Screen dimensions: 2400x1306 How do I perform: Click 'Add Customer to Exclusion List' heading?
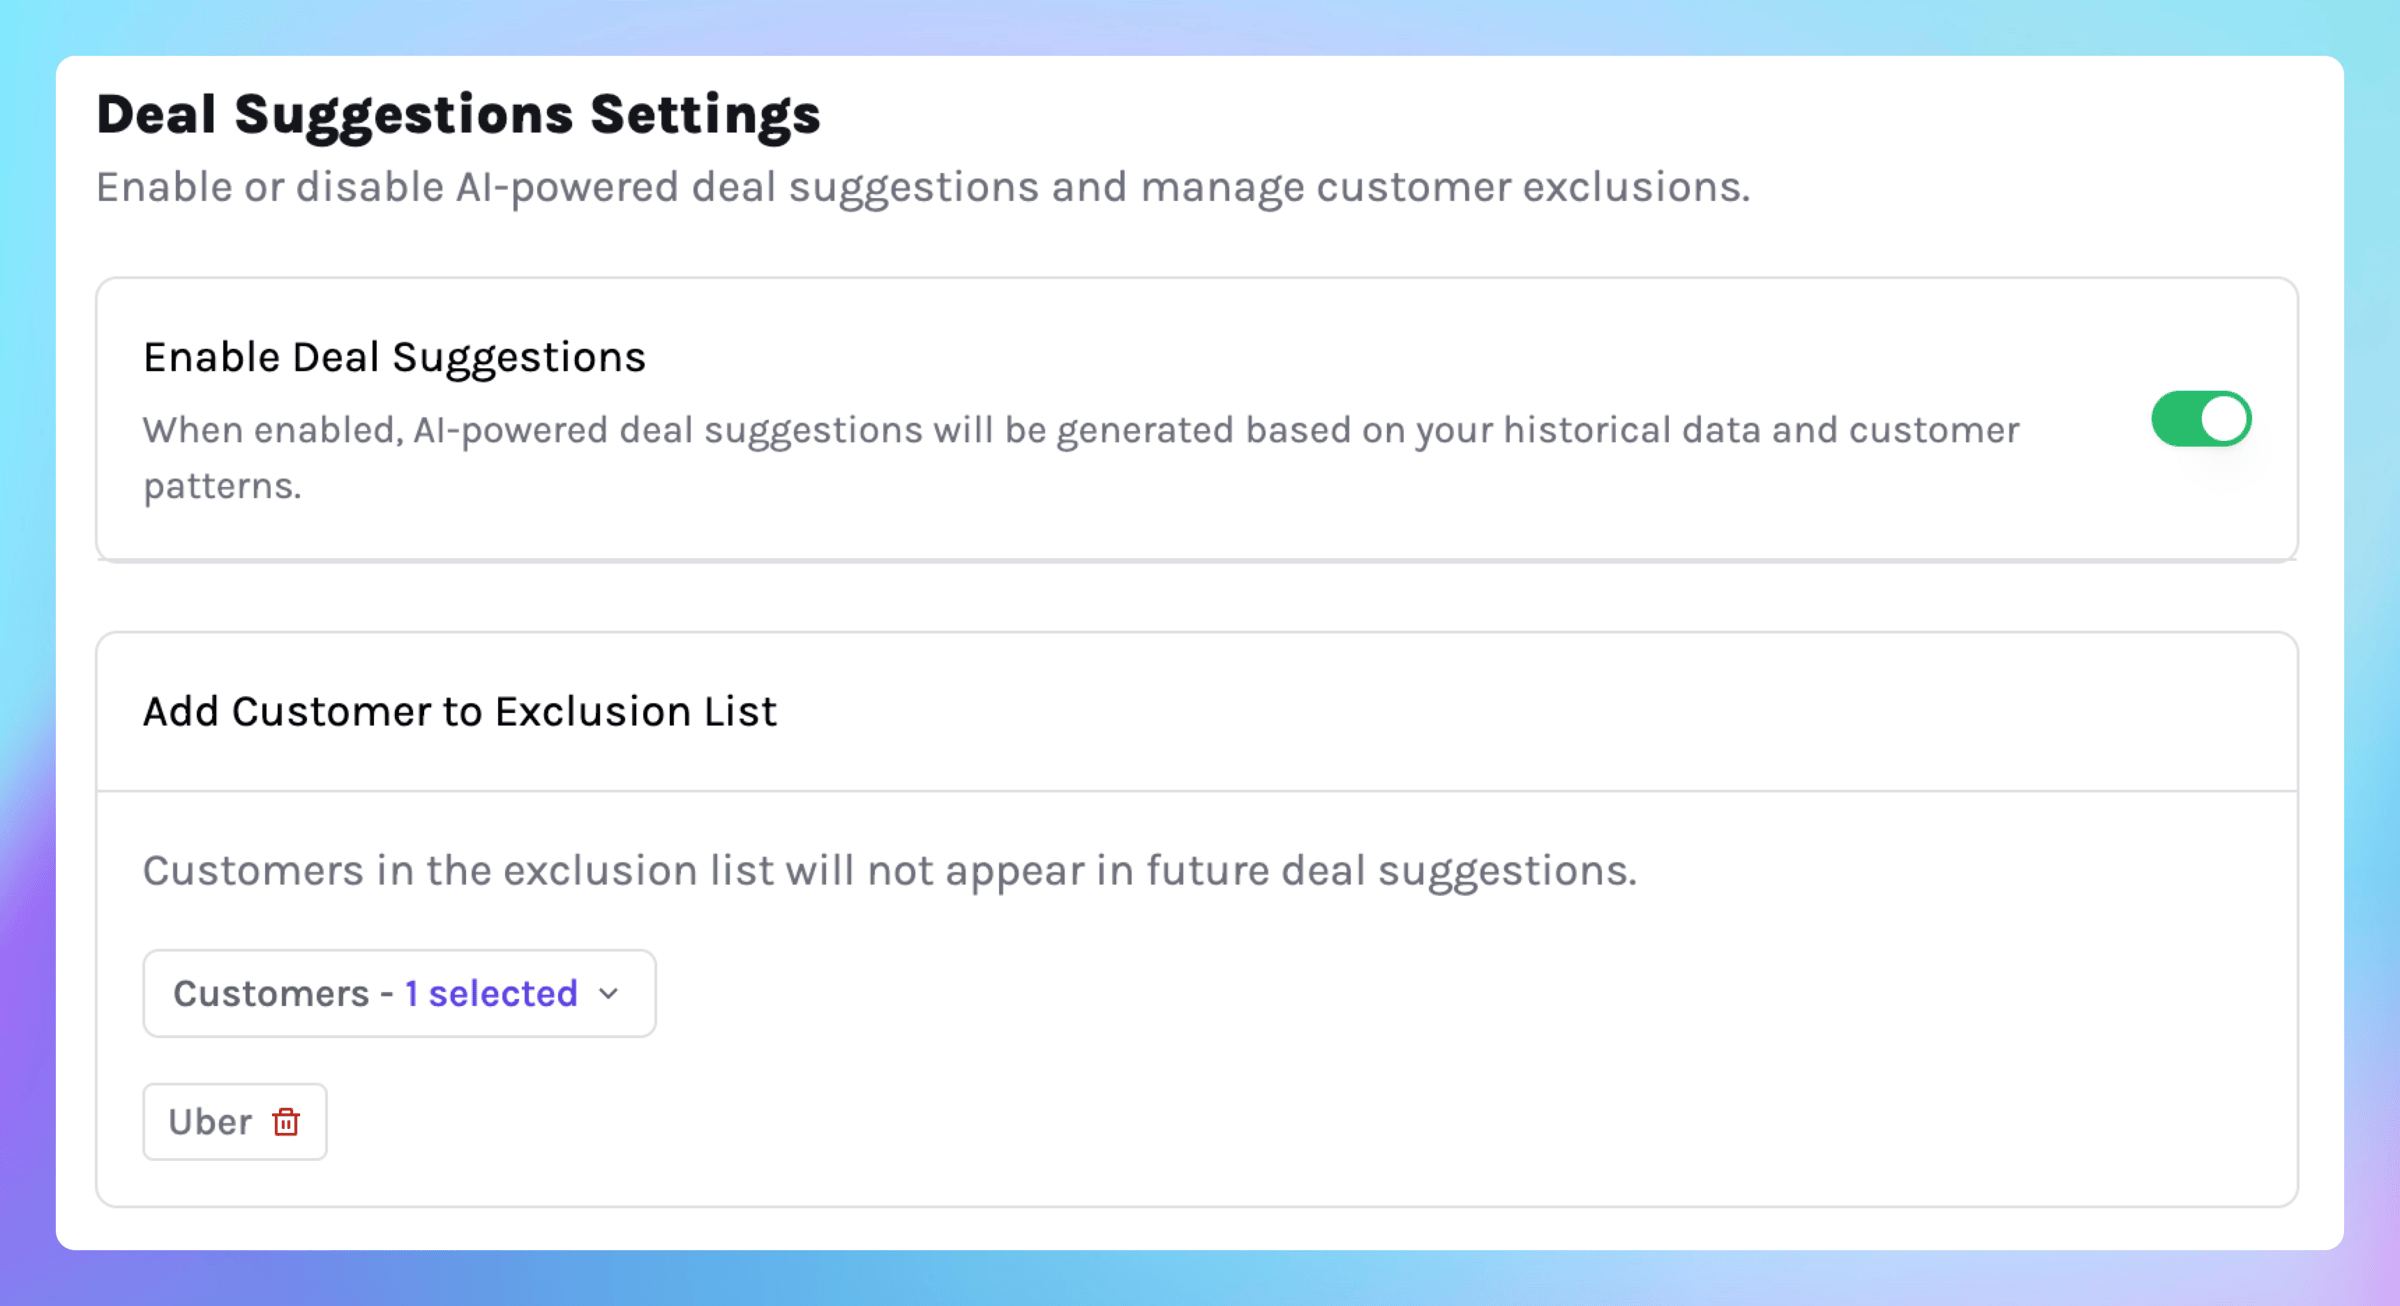coord(459,712)
